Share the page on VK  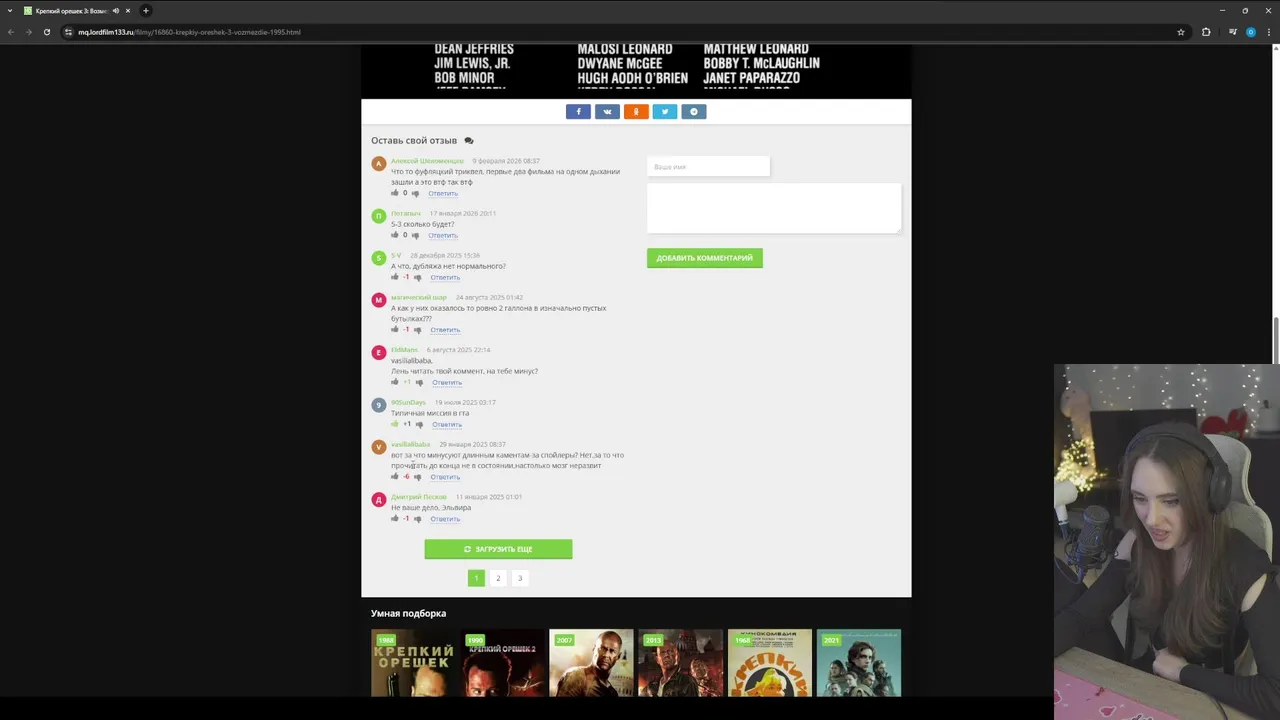[x=607, y=111]
